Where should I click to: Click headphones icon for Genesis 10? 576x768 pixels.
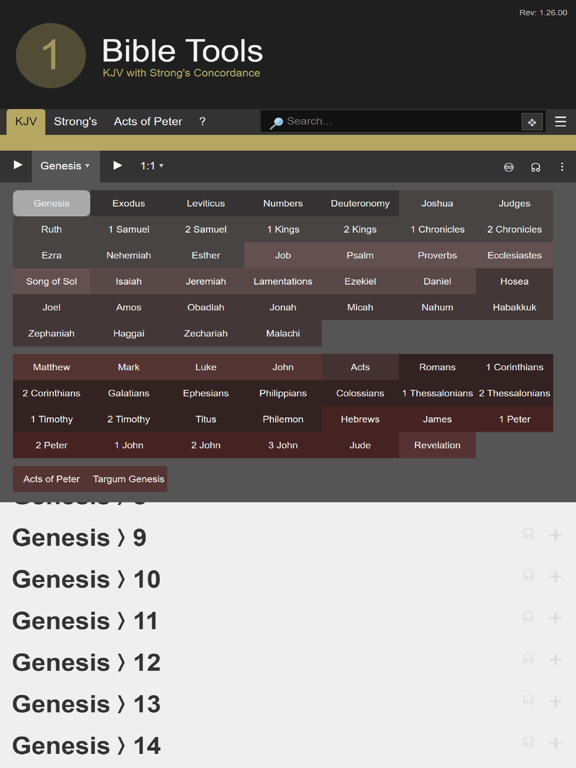pyautogui.click(x=528, y=576)
